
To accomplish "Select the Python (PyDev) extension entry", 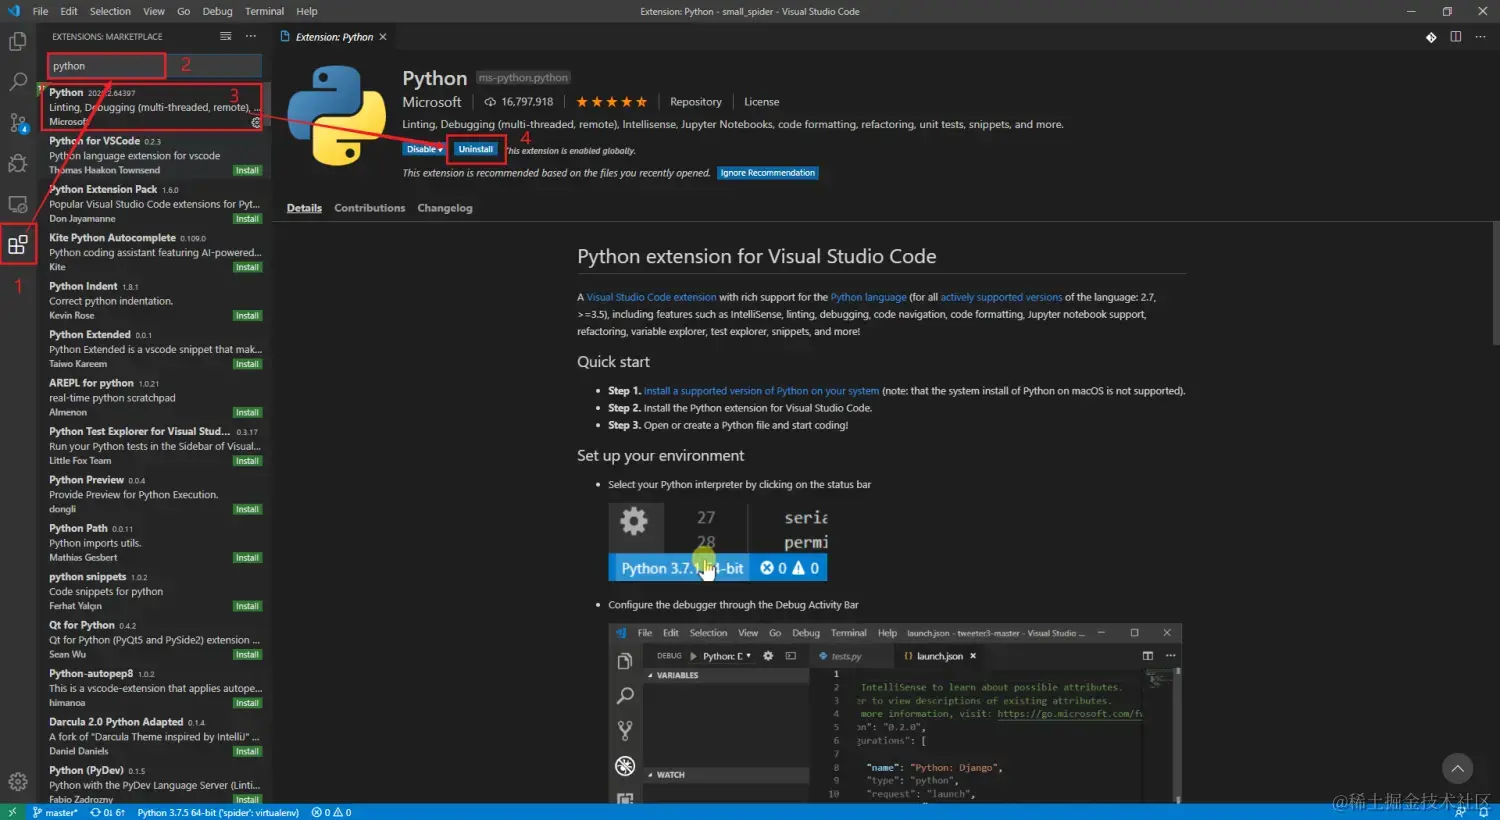I will (x=155, y=784).
